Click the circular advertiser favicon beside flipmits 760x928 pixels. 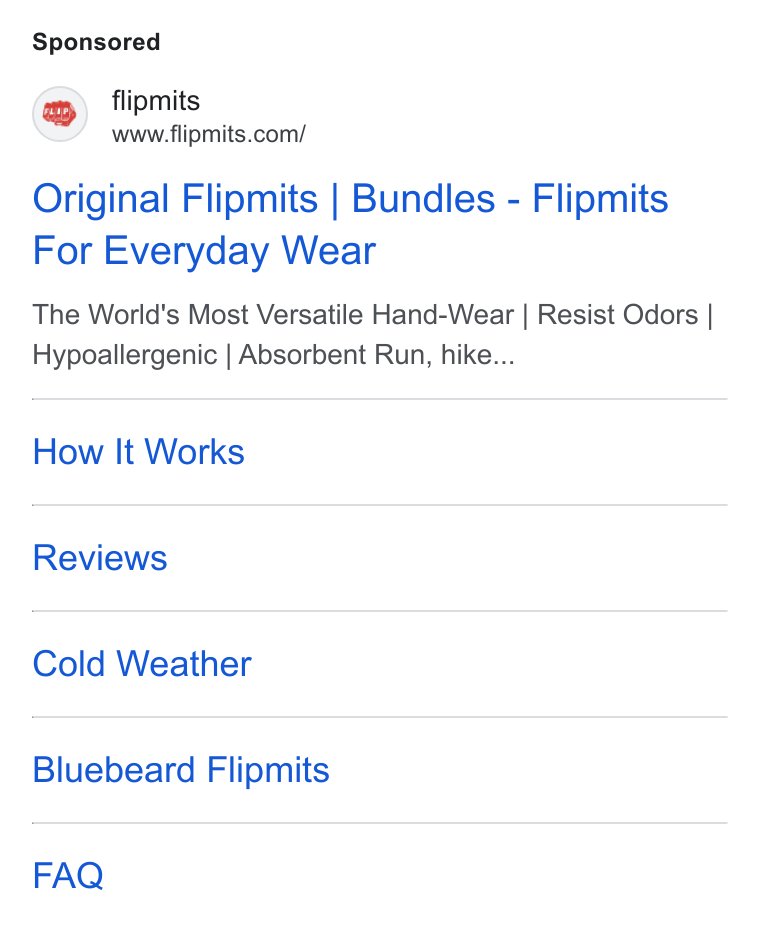[60, 114]
